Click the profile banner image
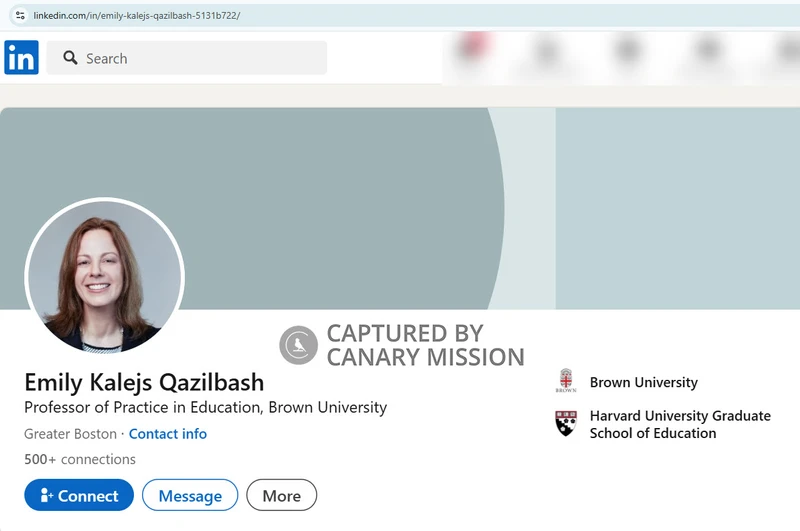 click(400, 208)
